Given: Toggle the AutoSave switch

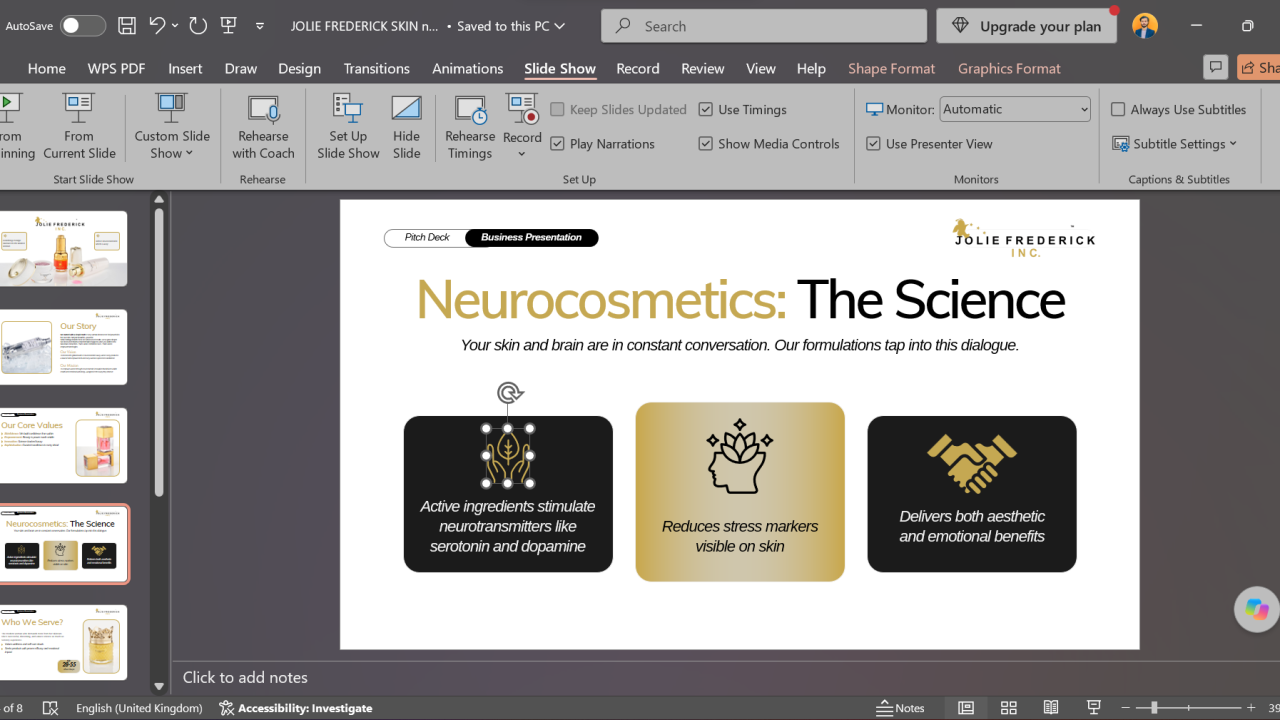Looking at the screenshot, I should tap(82, 26).
